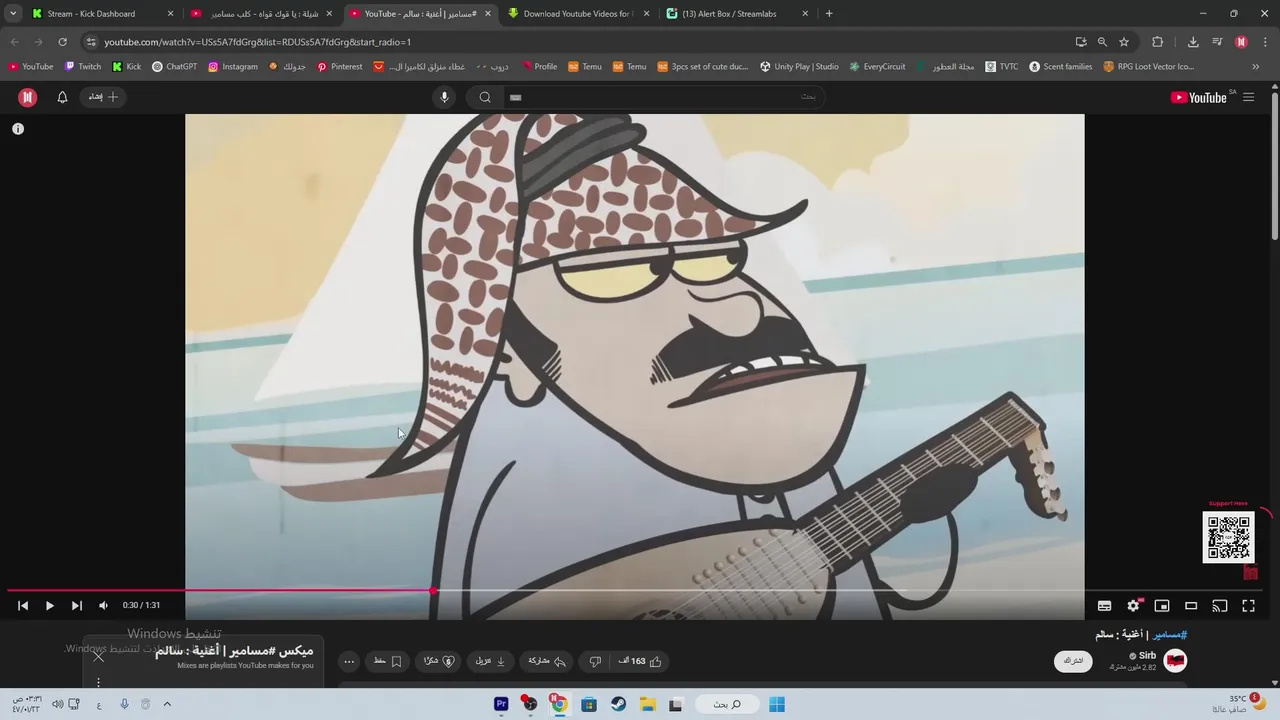Show more bookmarks chevron

[1256, 67]
